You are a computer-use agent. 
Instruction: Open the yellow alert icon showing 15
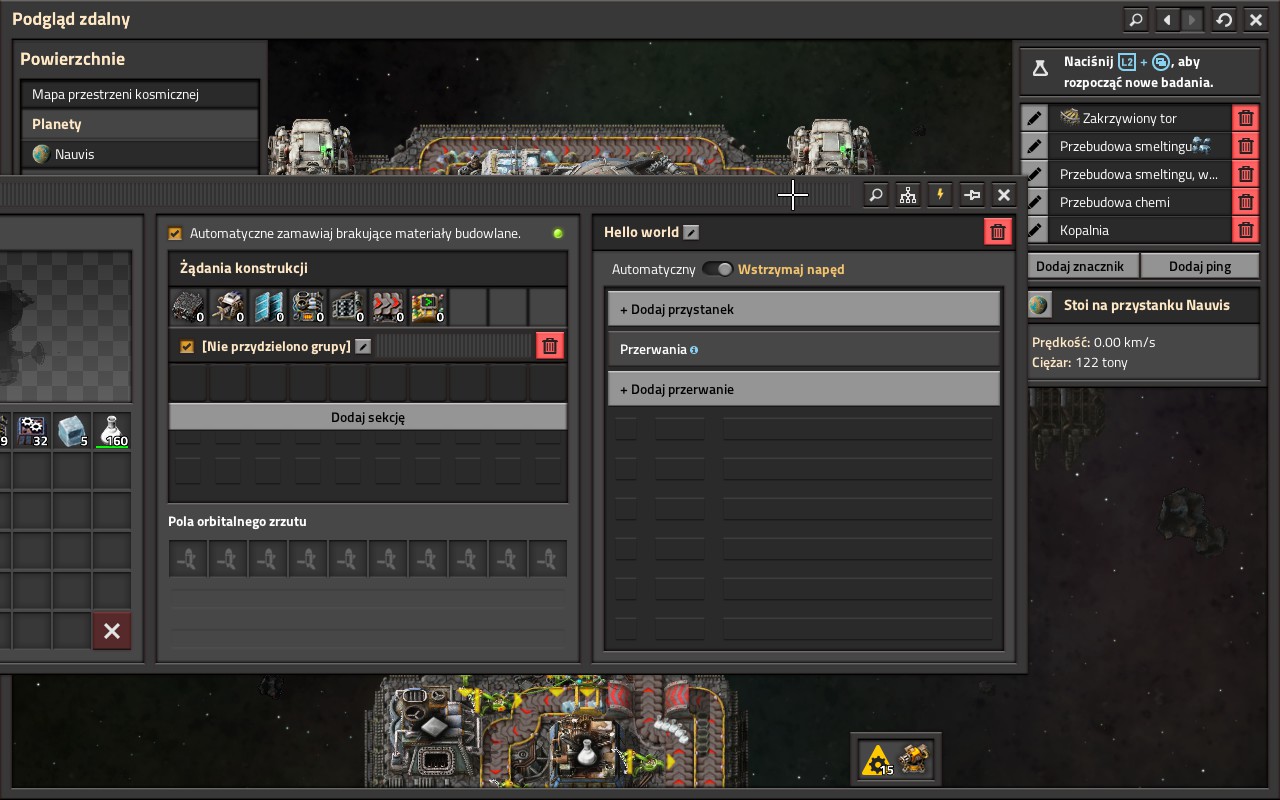[x=878, y=760]
